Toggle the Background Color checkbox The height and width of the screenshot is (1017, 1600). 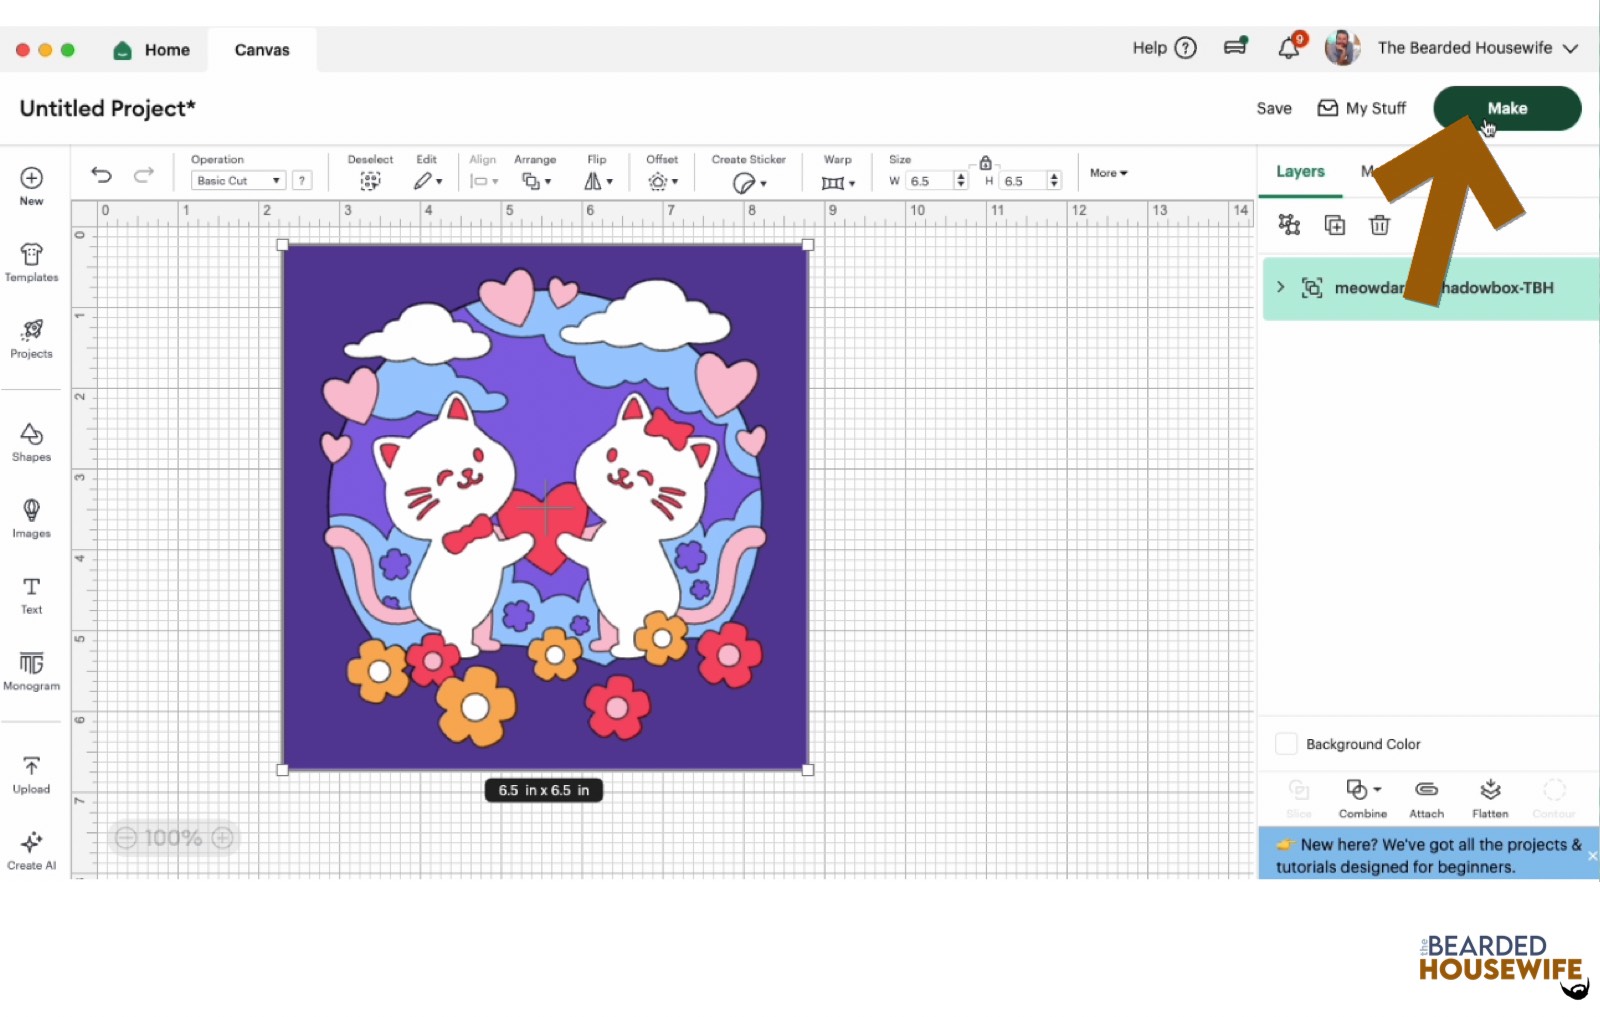pyautogui.click(x=1286, y=744)
